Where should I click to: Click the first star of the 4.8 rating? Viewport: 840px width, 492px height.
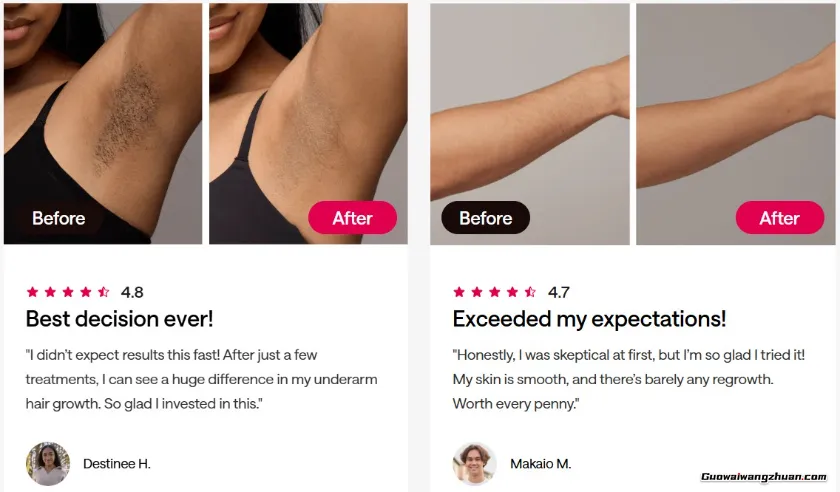33,292
